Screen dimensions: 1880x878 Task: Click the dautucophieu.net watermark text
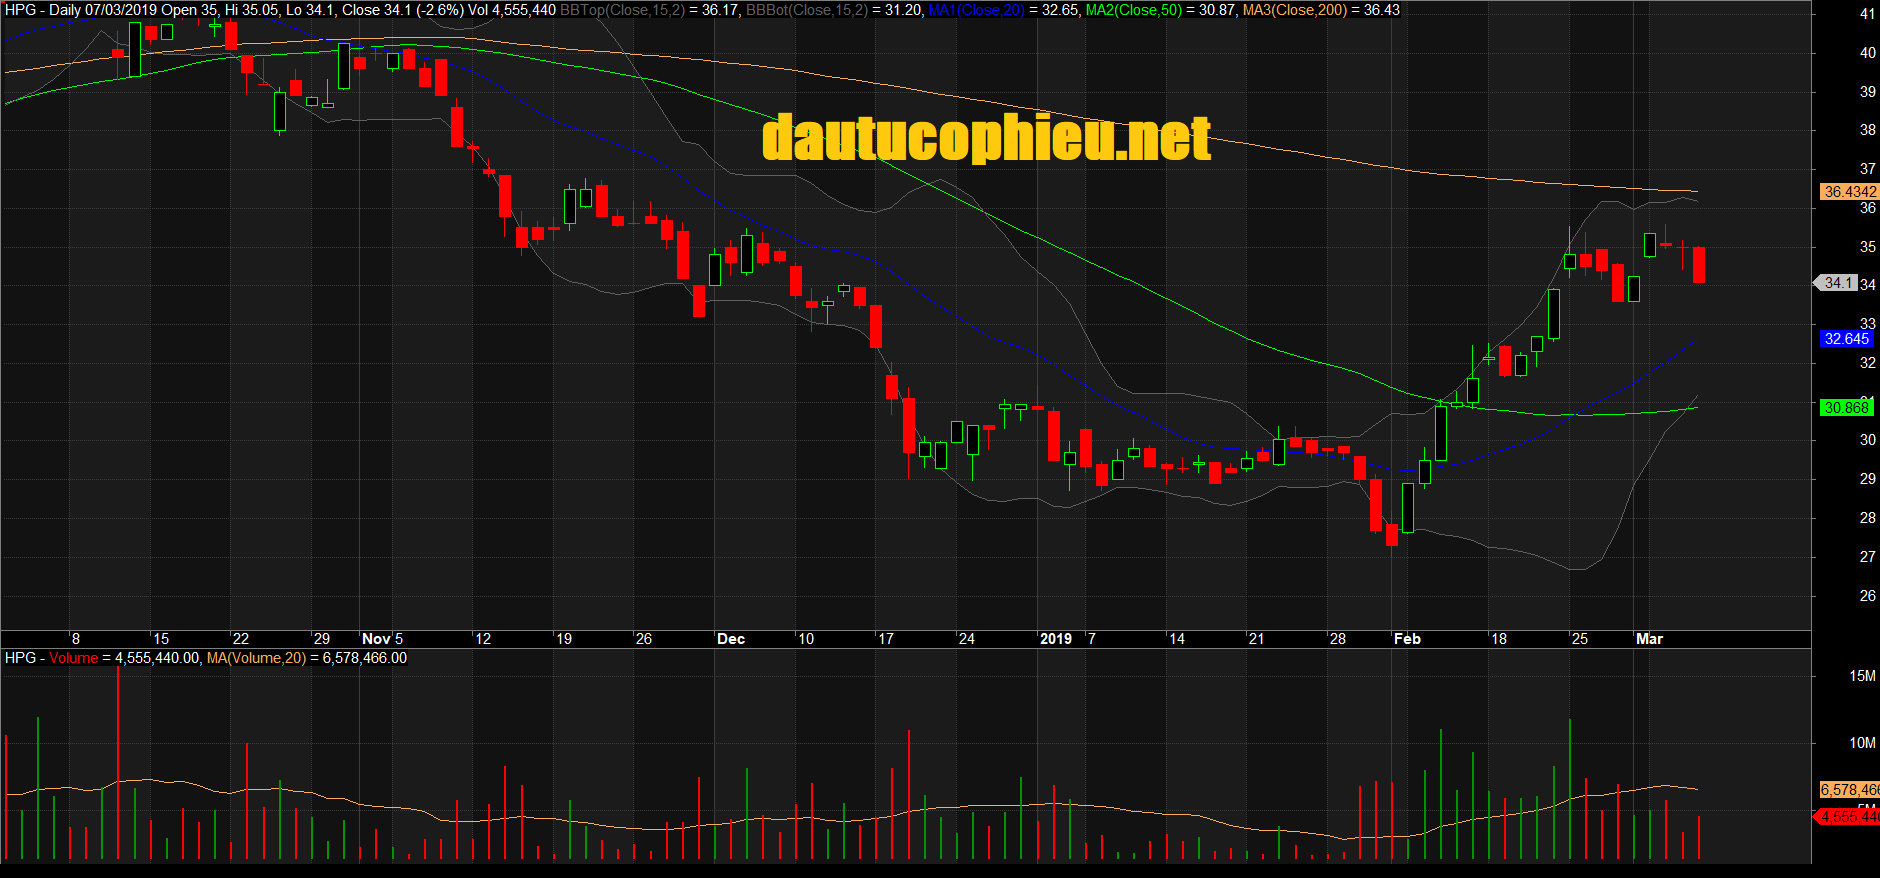[x=986, y=138]
